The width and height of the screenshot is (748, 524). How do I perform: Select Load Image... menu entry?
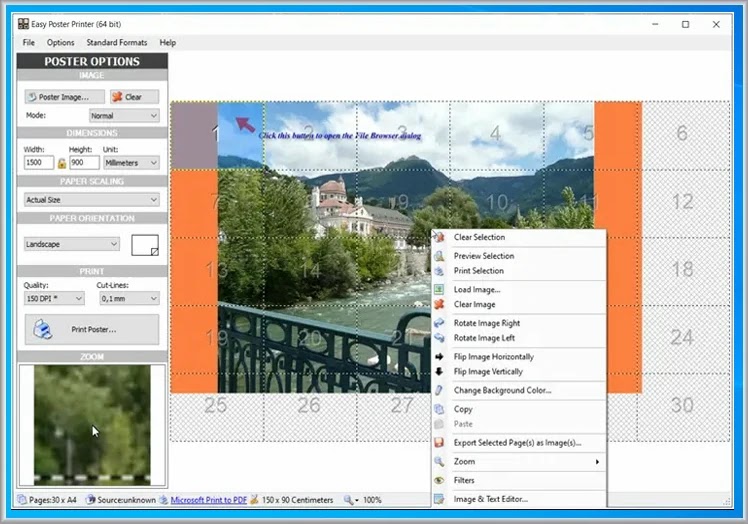coord(519,289)
